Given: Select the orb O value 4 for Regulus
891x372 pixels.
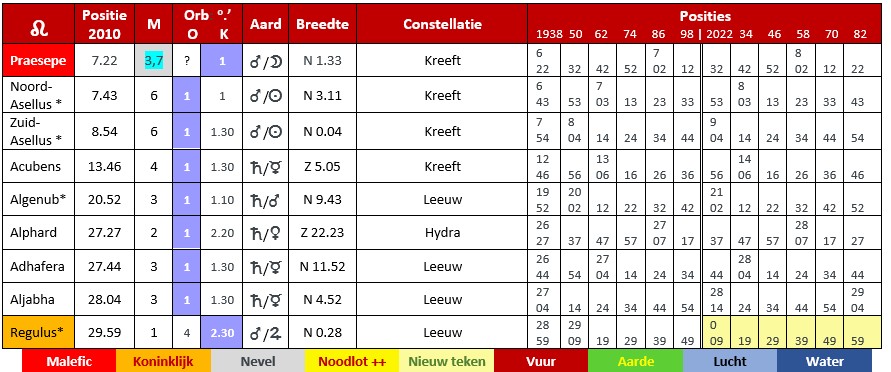Looking at the screenshot, I should pos(187,333).
